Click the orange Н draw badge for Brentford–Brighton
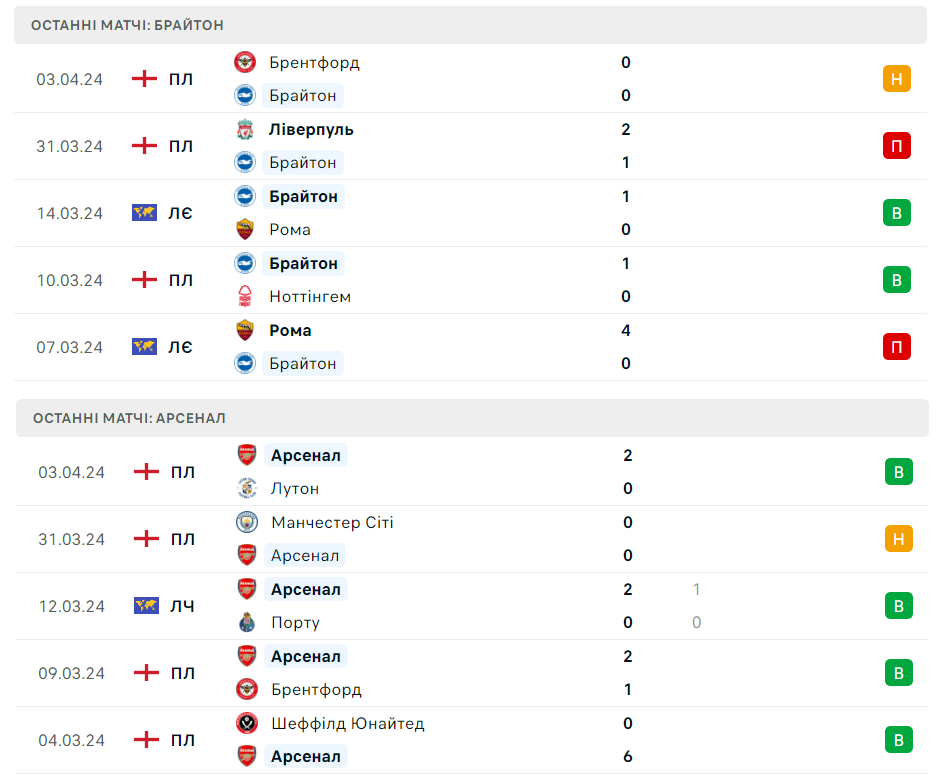Viewport: 939px width, 776px height. [897, 79]
